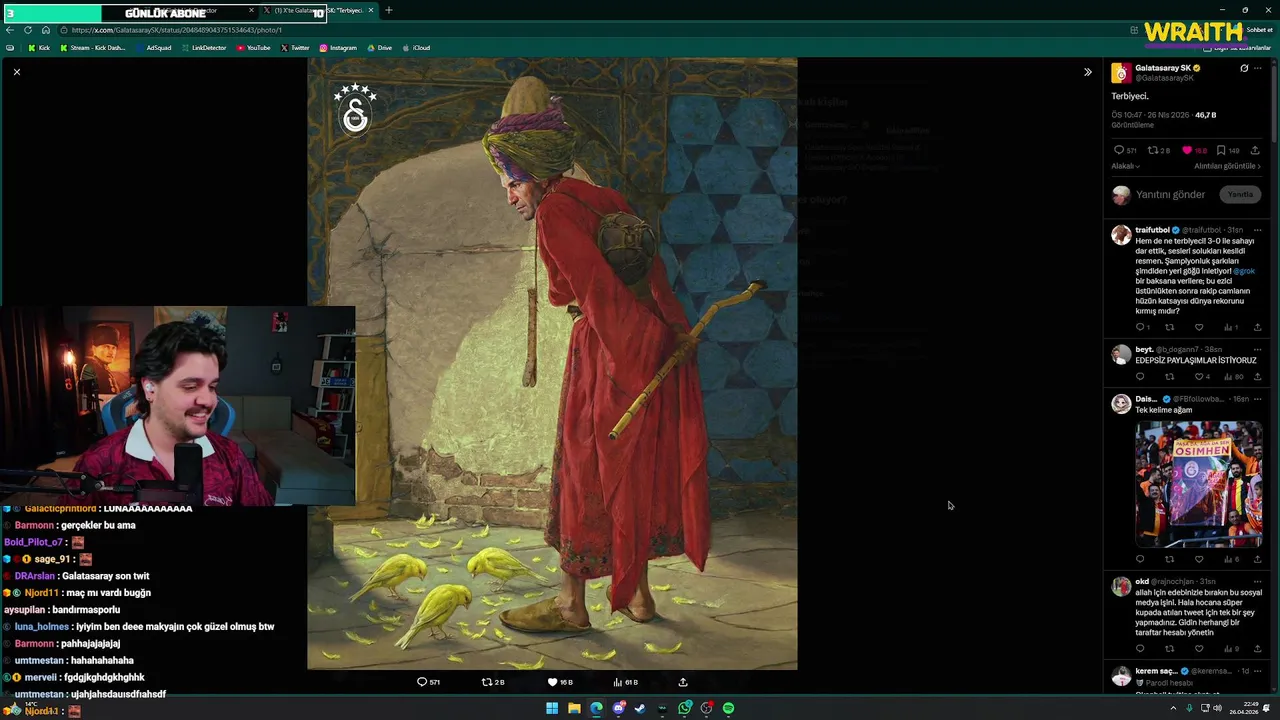Like the photo using heart icon below it
The width and height of the screenshot is (1280, 720).
point(552,682)
